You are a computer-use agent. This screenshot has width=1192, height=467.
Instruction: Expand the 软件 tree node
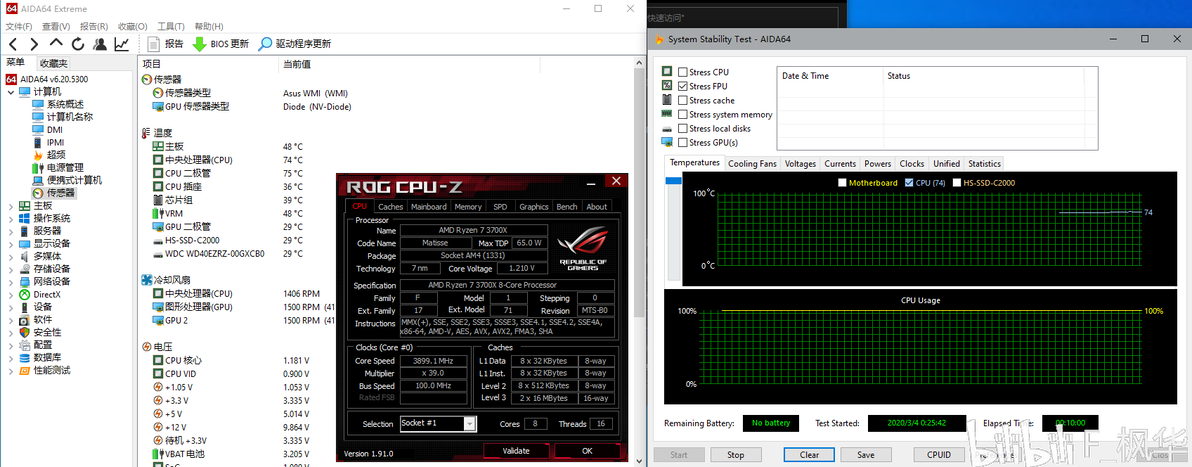click(11, 320)
